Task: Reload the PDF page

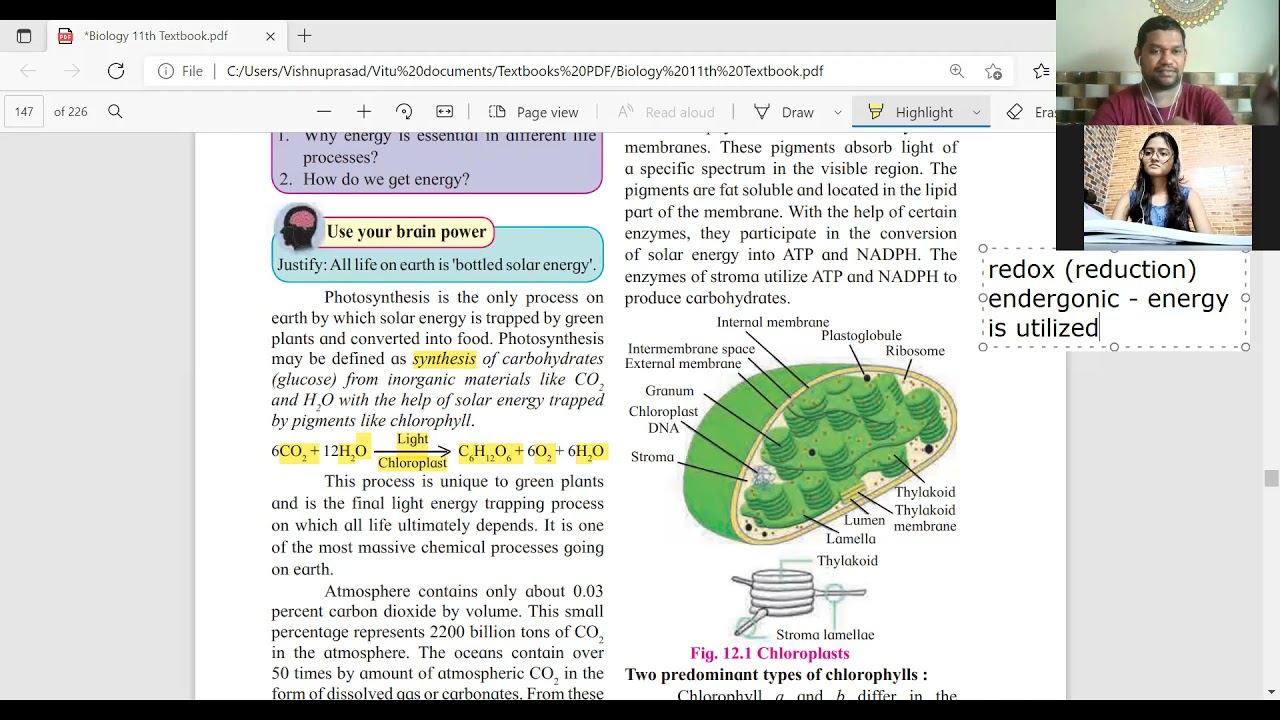Action: pos(116,71)
